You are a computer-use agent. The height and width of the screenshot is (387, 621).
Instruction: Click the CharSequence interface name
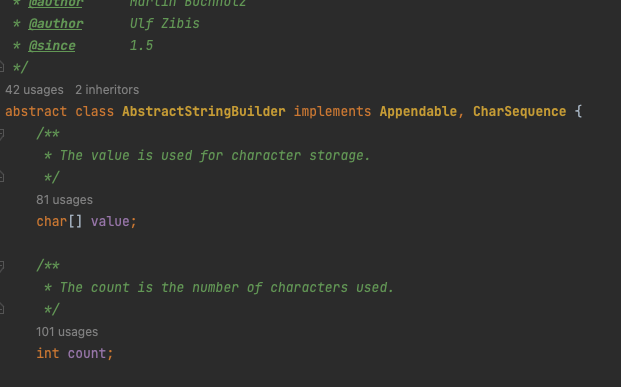pyautogui.click(x=519, y=112)
